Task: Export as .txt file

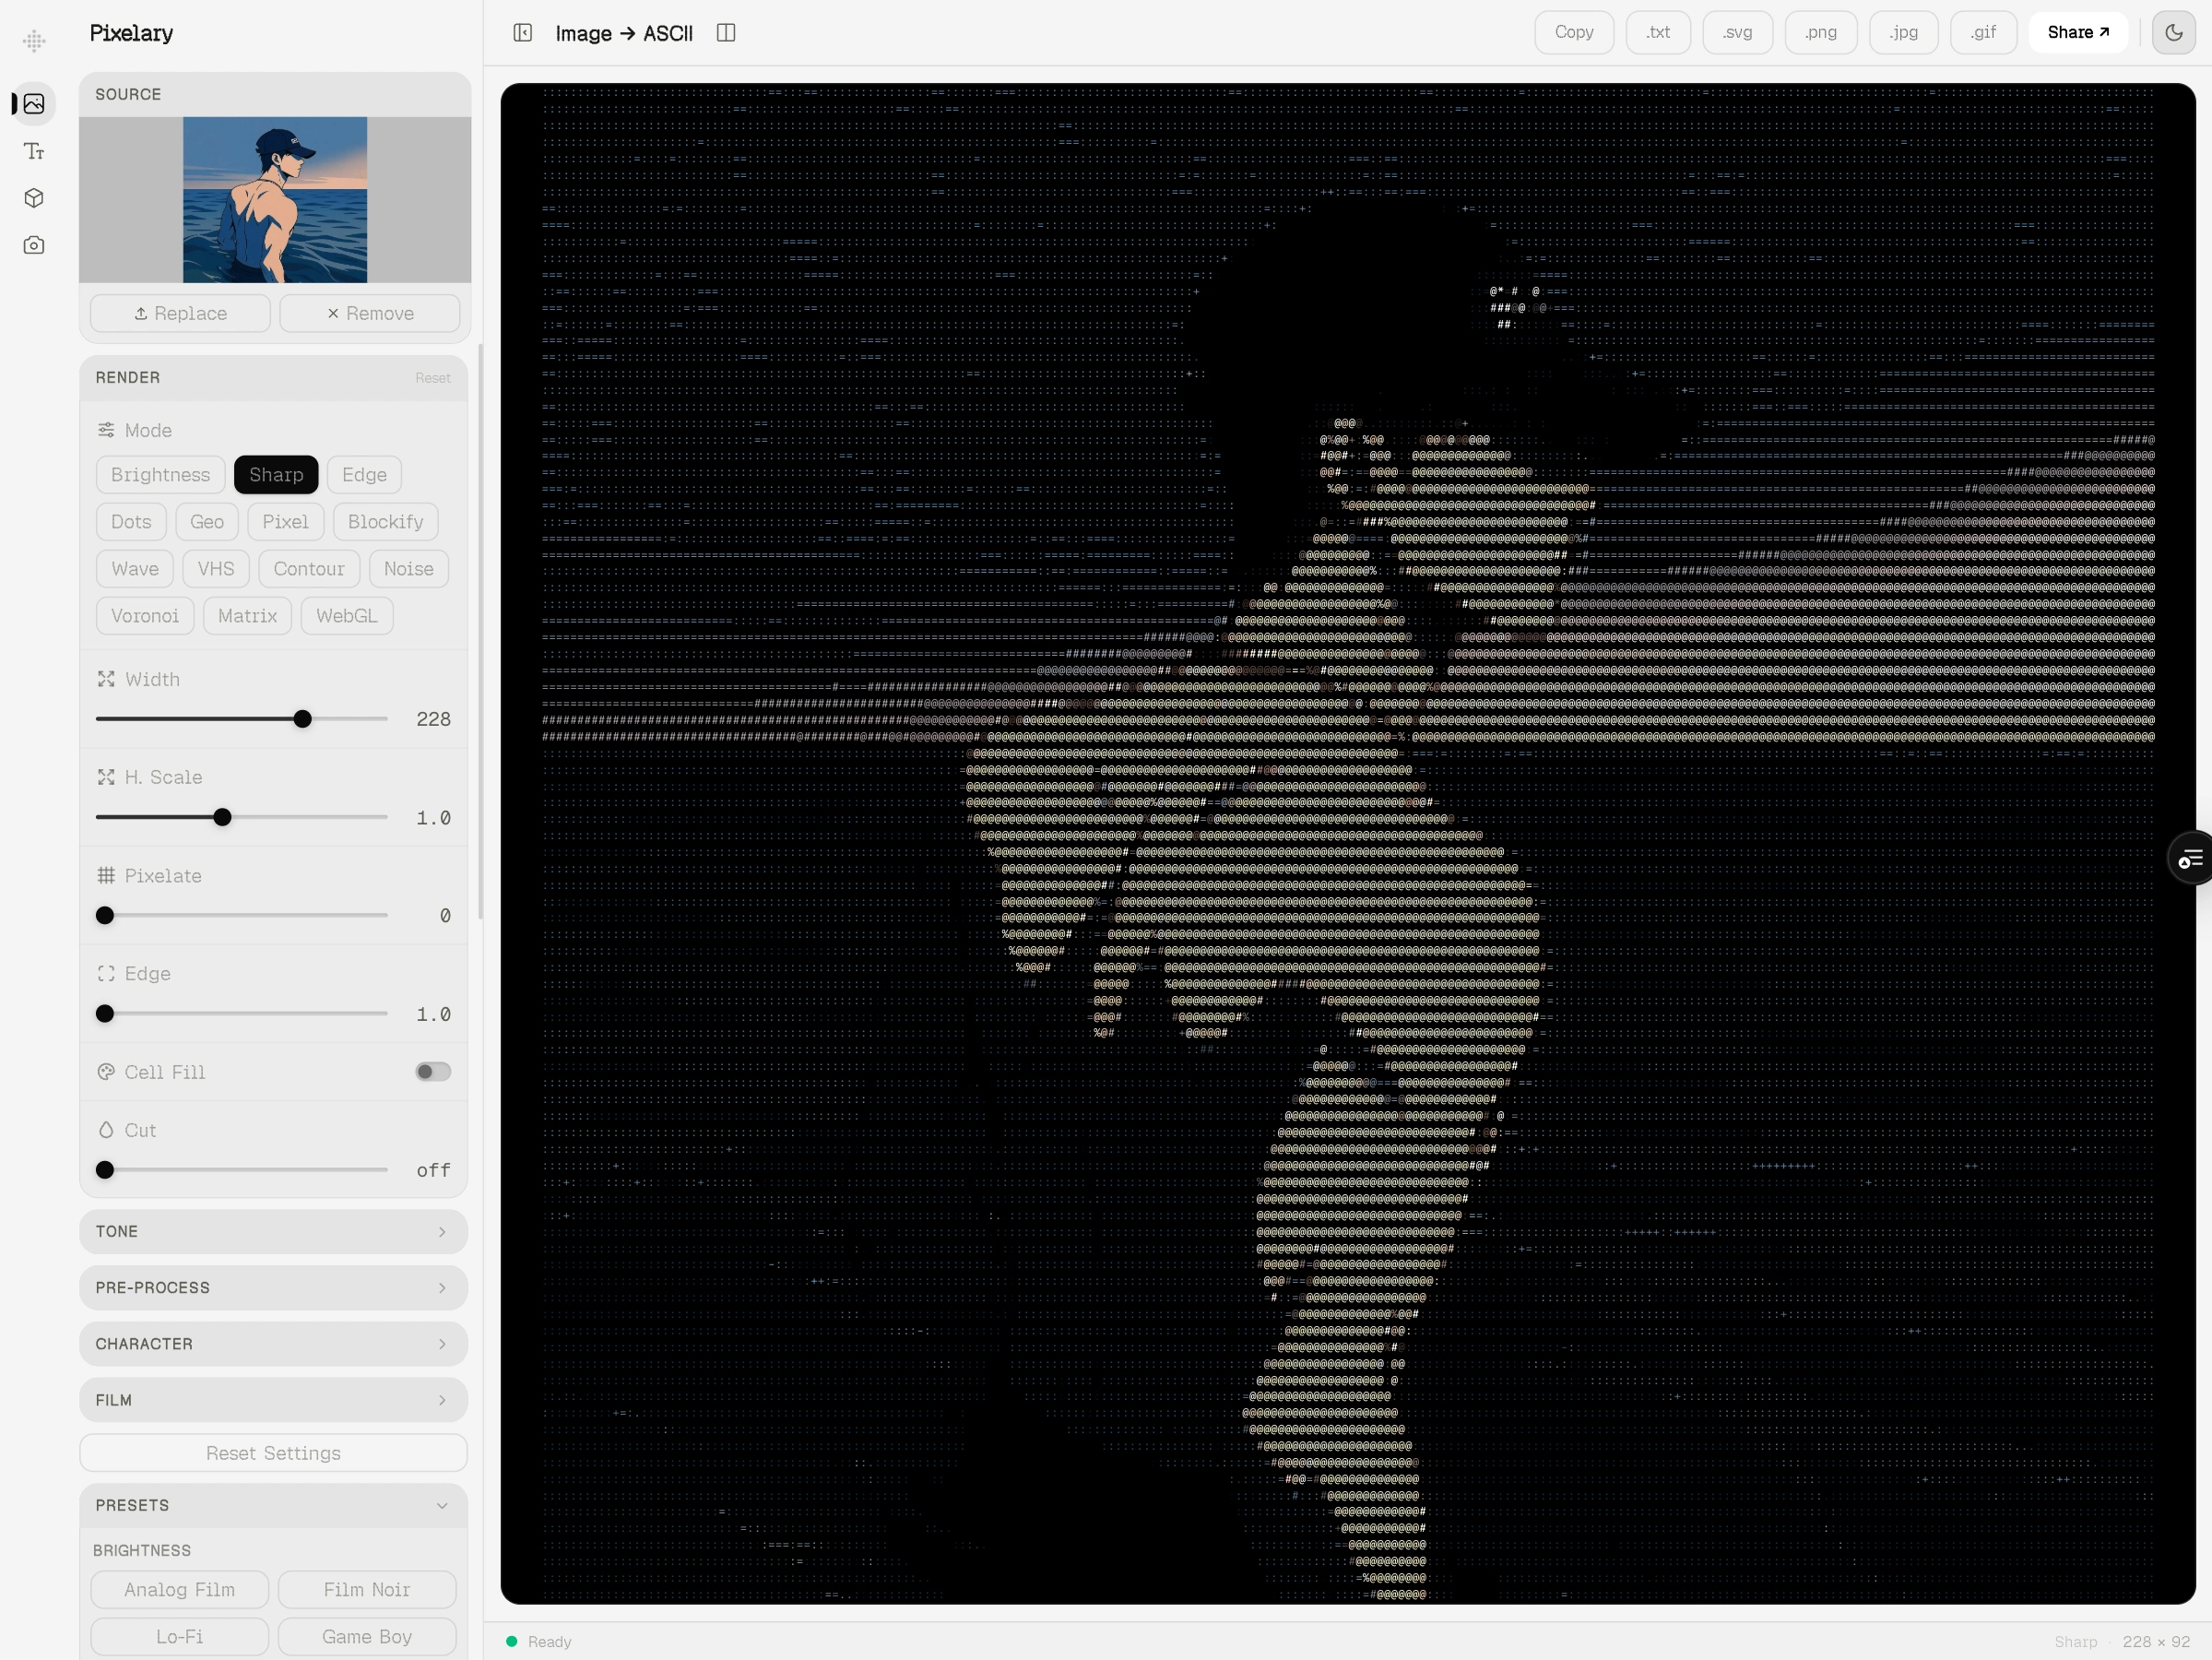Action: point(1658,33)
